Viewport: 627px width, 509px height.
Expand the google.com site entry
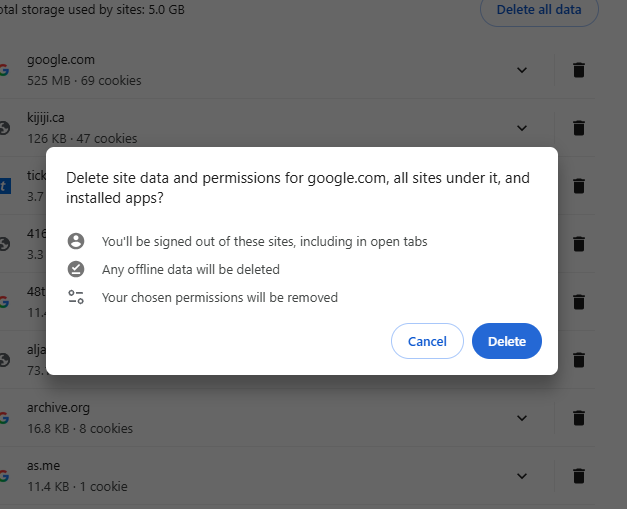coord(521,70)
